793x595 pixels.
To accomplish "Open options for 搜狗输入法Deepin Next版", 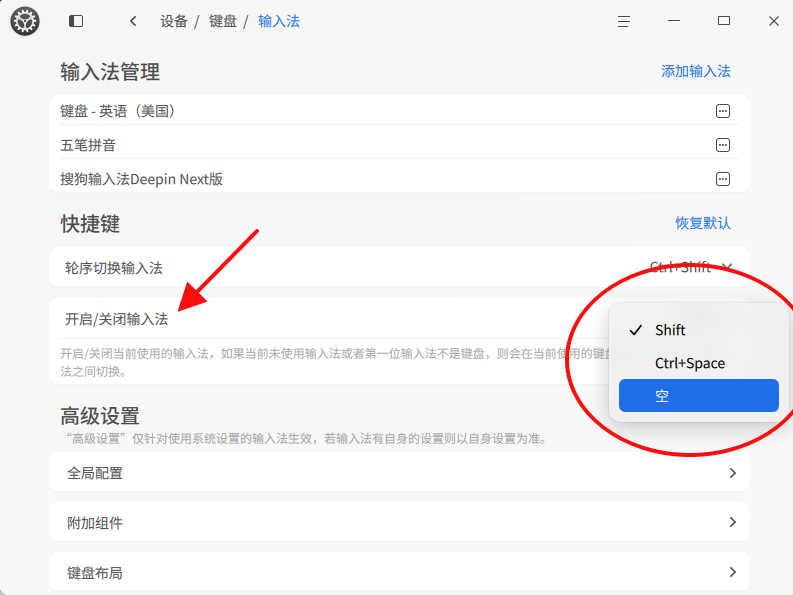I will point(723,179).
